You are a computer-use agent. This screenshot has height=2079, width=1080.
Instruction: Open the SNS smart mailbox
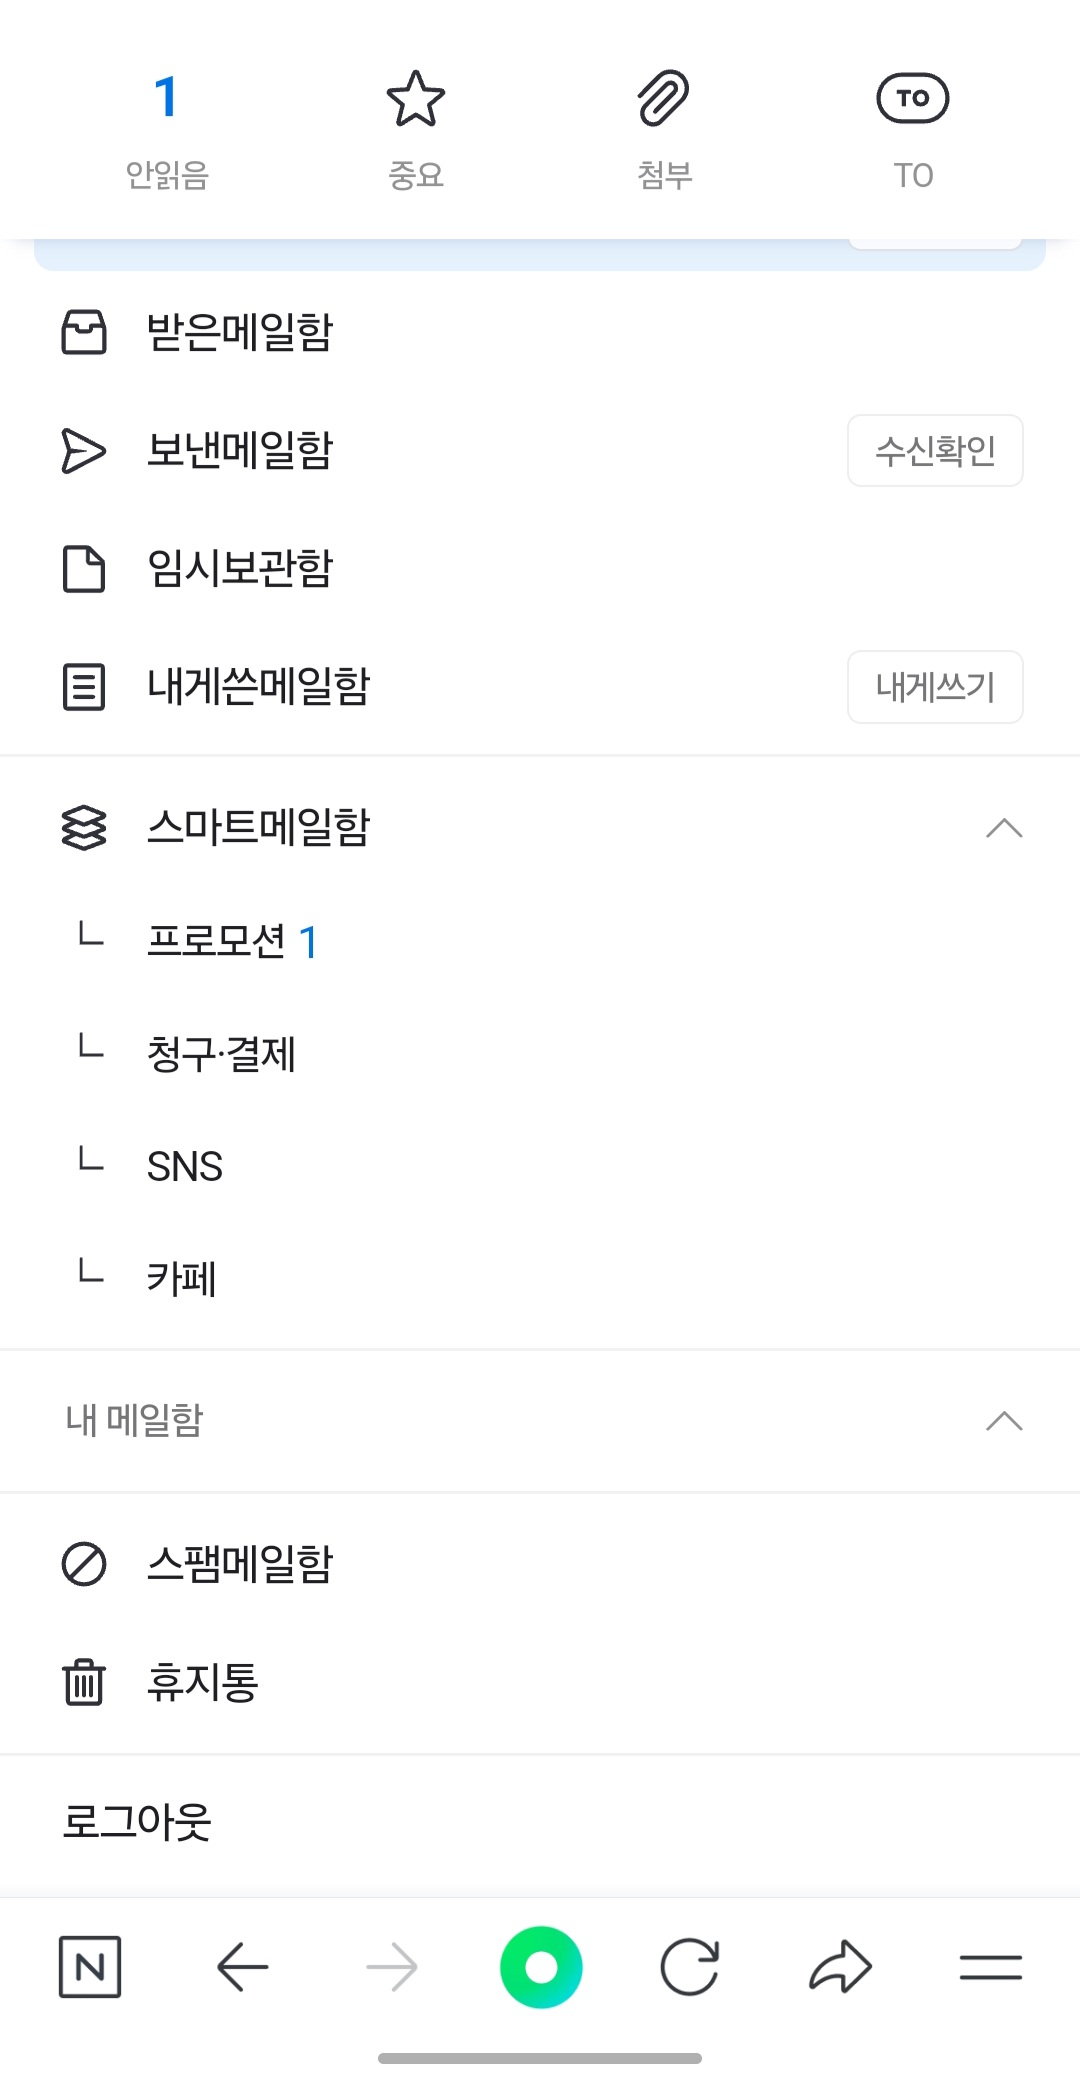tap(185, 1166)
